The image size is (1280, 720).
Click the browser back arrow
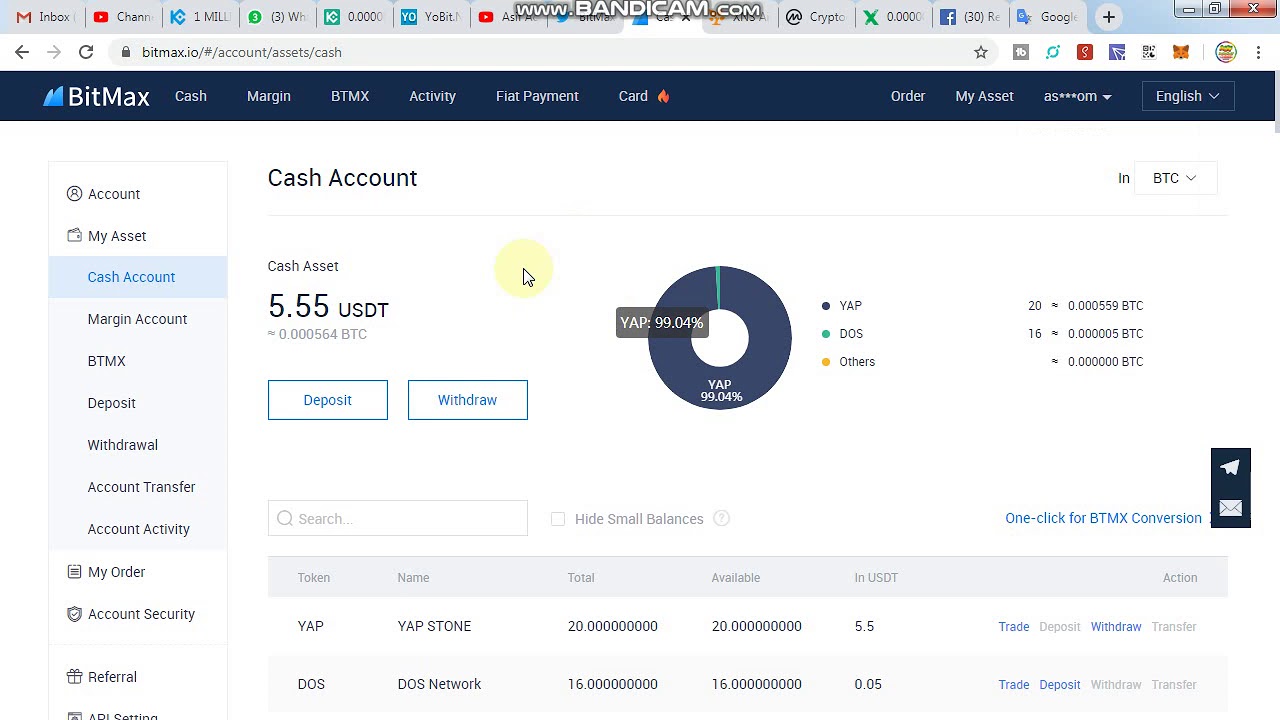pyautogui.click(x=22, y=52)
